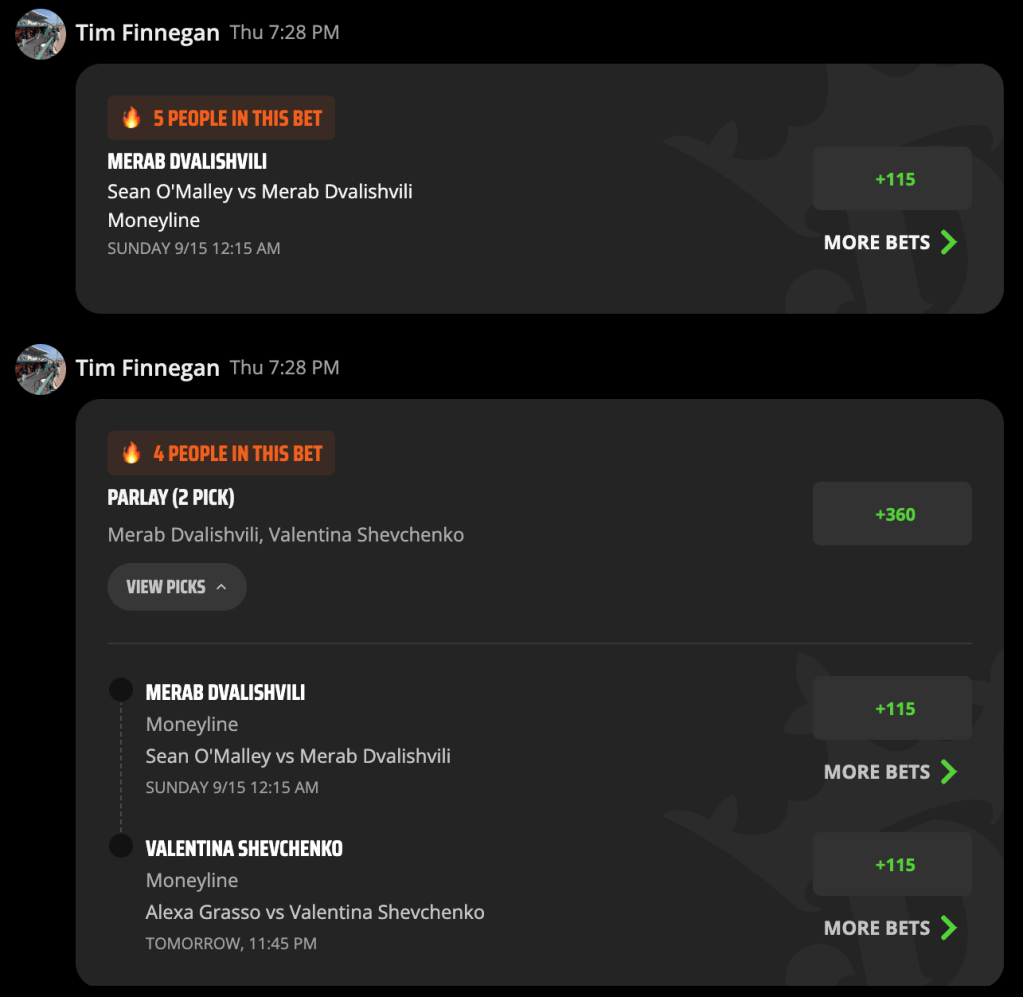Click the fire icon on 5 people bet
Screen dimensions: 1023x997
click(131, 117)
